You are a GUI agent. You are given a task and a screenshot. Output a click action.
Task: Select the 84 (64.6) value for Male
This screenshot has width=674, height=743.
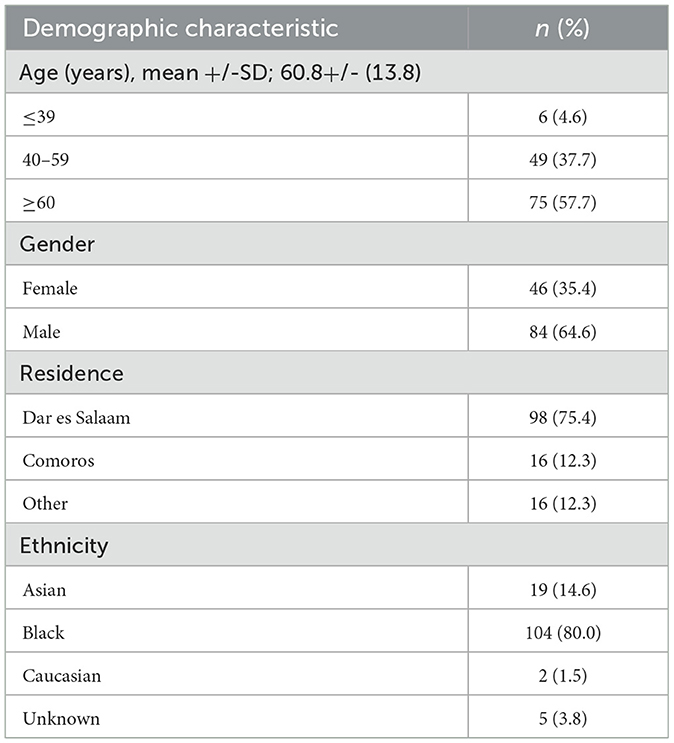tap(563, 331)
